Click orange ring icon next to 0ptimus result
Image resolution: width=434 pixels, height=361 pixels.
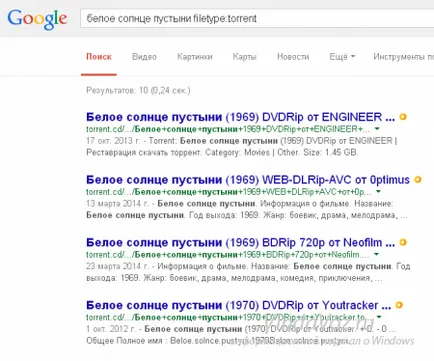tap(418, 180)
